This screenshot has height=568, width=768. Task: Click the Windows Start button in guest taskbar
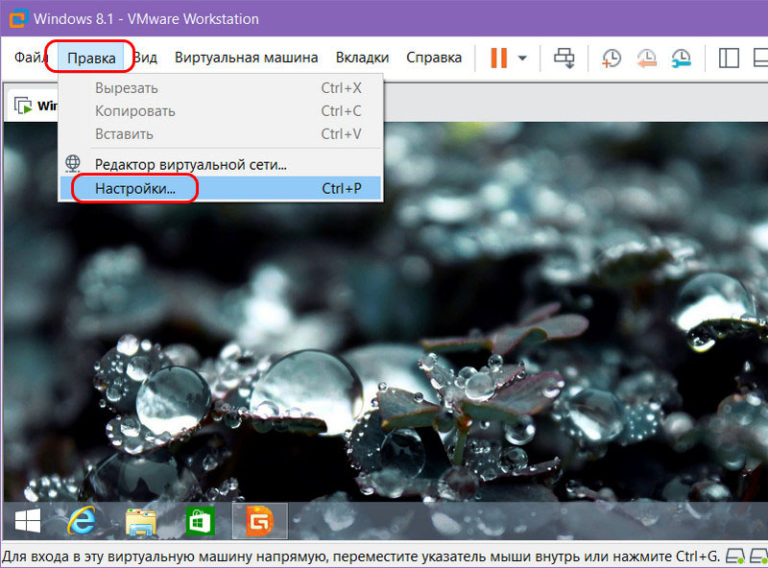click(x=27, y=521)
